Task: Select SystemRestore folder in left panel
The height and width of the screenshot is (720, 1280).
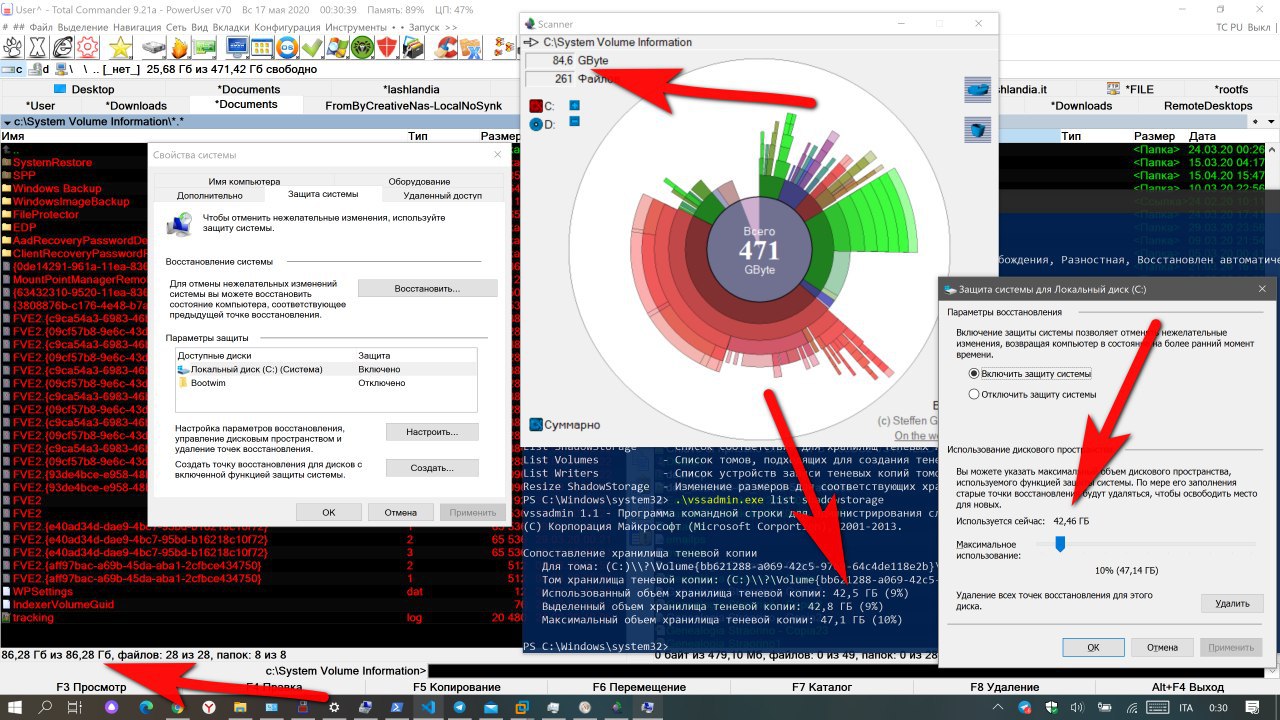Action: [52, 162]
